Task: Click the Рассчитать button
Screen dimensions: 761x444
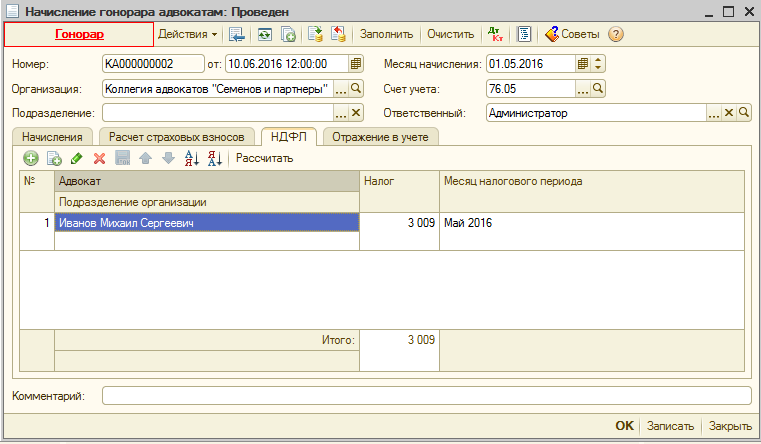Action: [264, 158]
